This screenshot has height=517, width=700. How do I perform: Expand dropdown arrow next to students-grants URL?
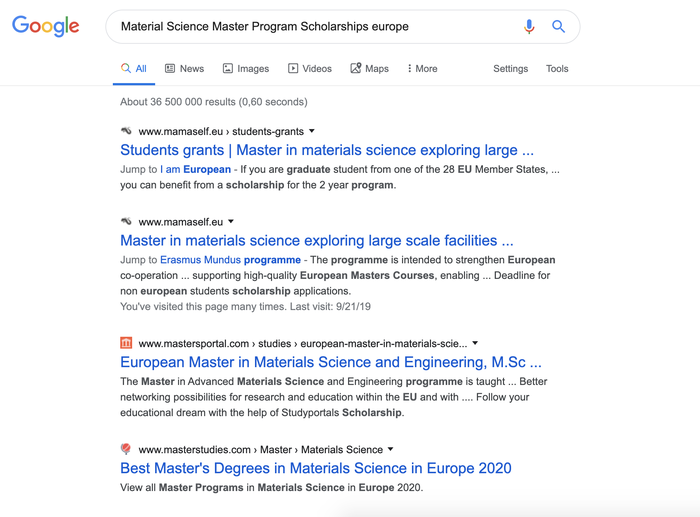(x=312, y=131)
